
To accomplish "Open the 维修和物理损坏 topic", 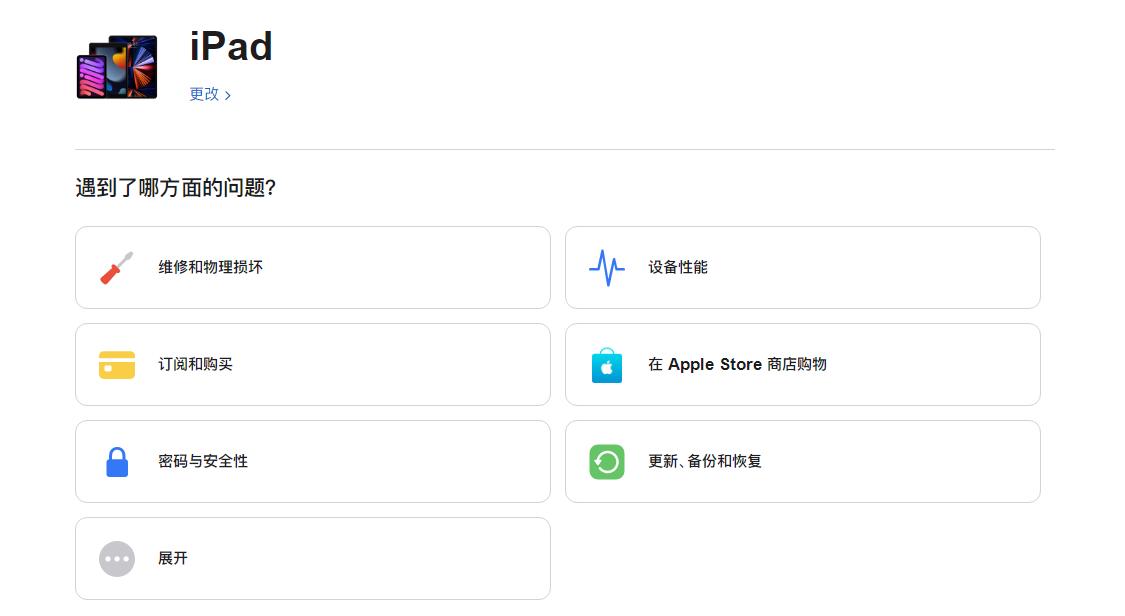I will point(312,267).
